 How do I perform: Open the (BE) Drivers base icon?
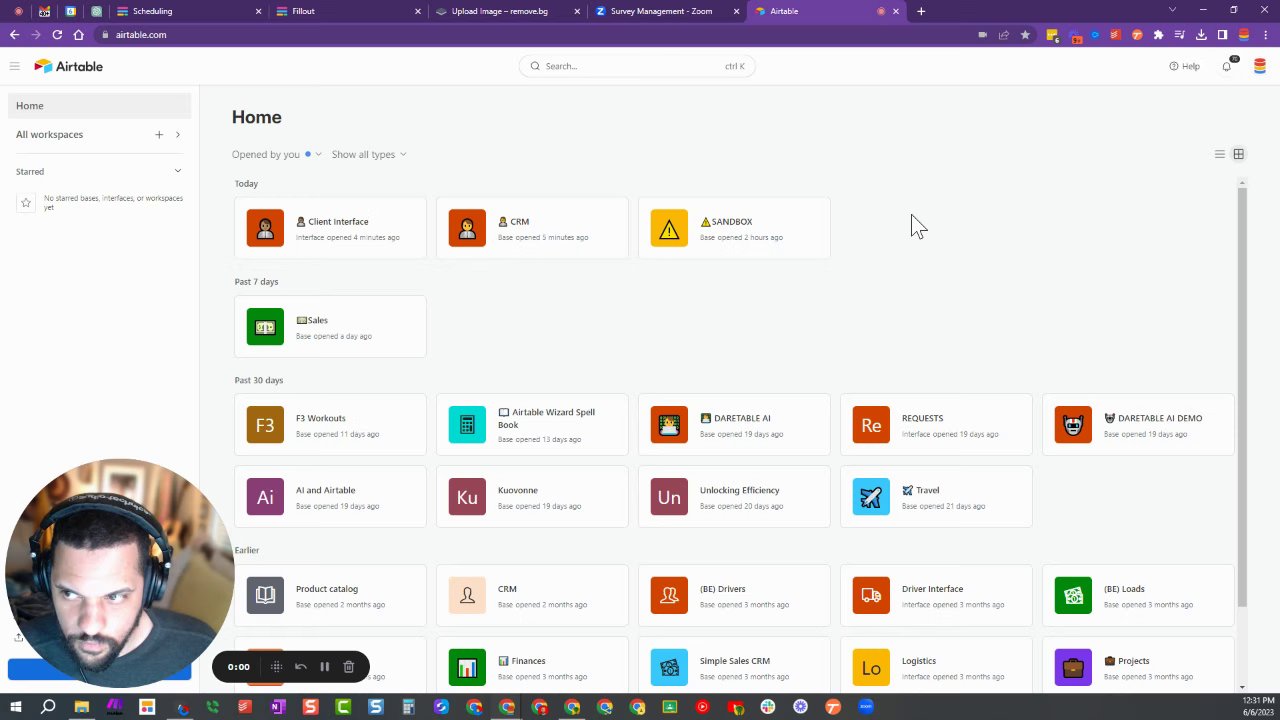(669, 596)
